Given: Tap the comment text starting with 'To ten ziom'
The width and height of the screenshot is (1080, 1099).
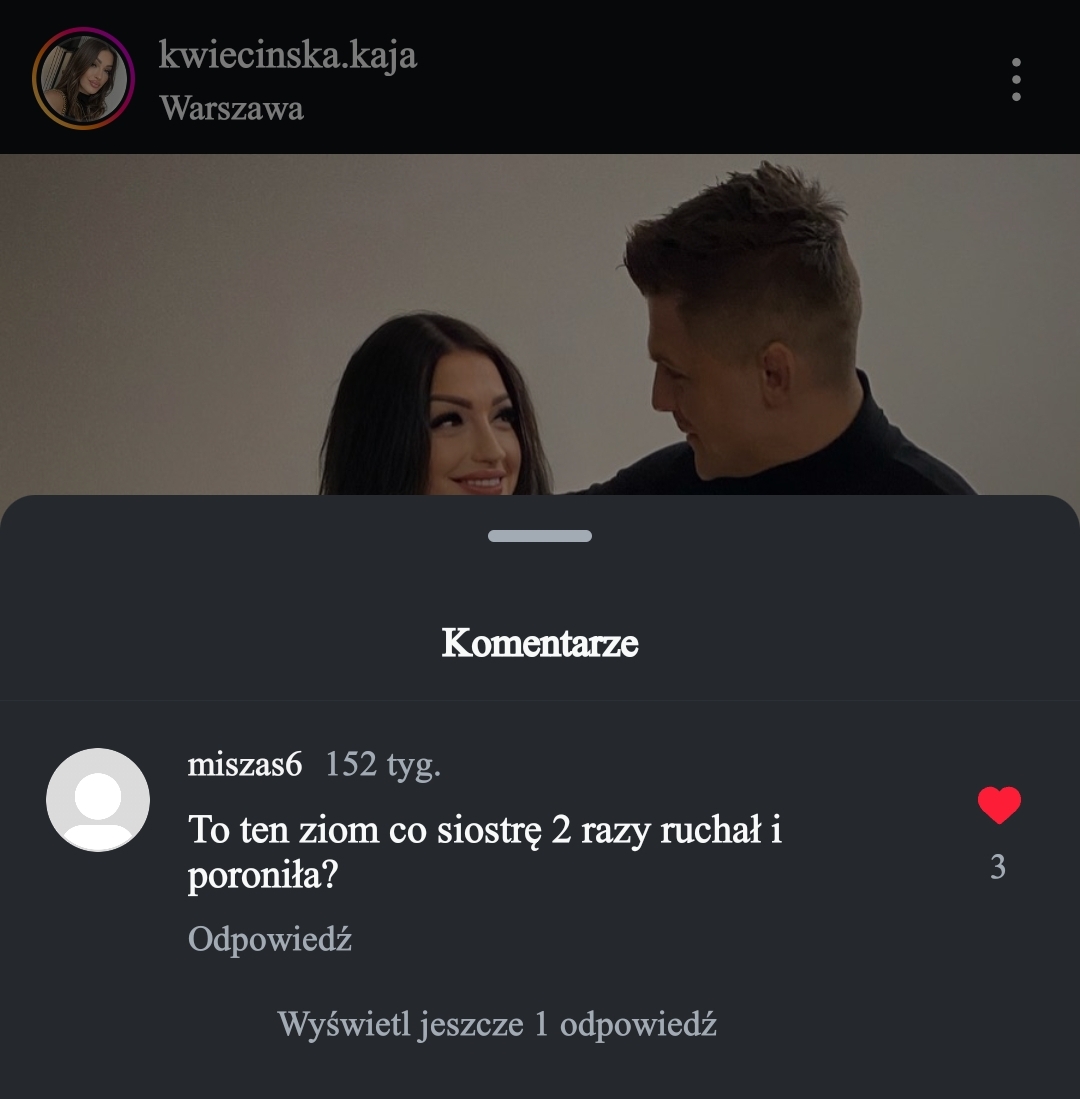Looking at the screenshot, I should (x=485, y=830).
